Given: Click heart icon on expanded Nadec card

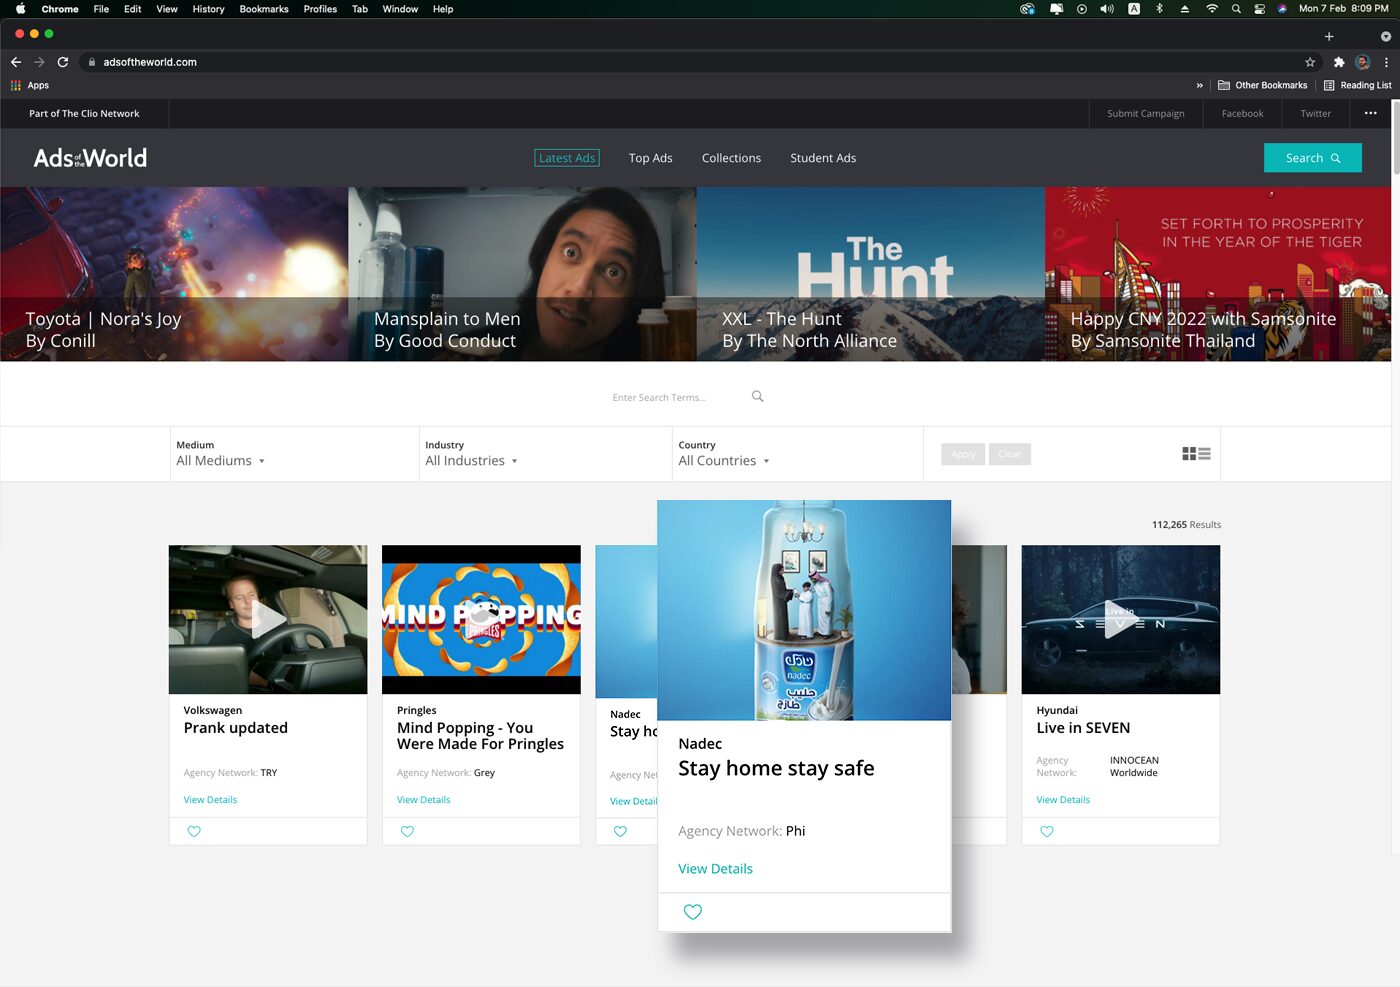Looking at the screenshot, I should (x=693, y=912).
